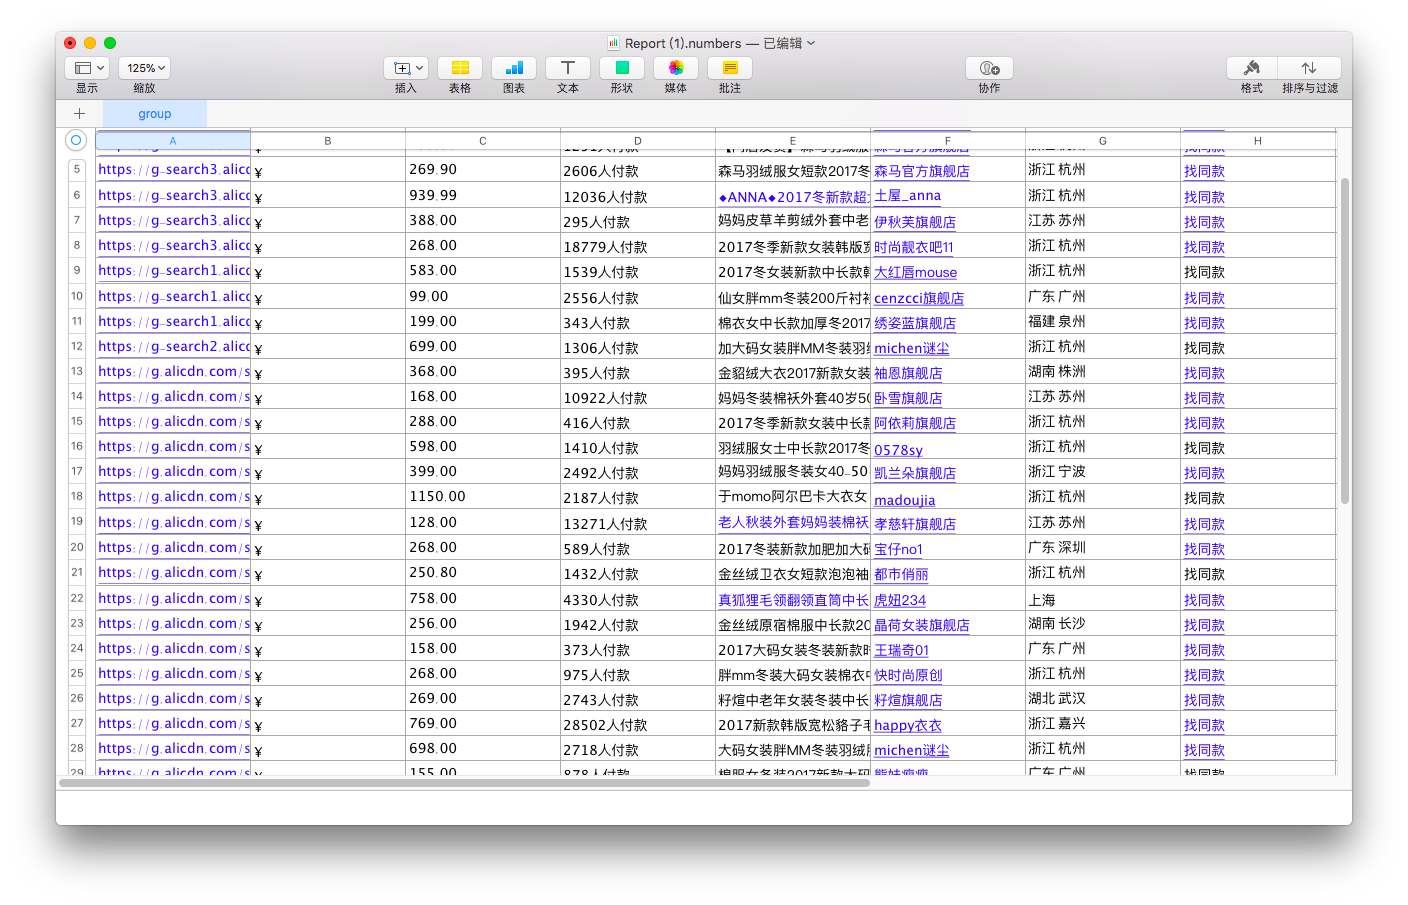Select column A header
Viewport: 1408px width, 905px height.
tap(173, 141)
